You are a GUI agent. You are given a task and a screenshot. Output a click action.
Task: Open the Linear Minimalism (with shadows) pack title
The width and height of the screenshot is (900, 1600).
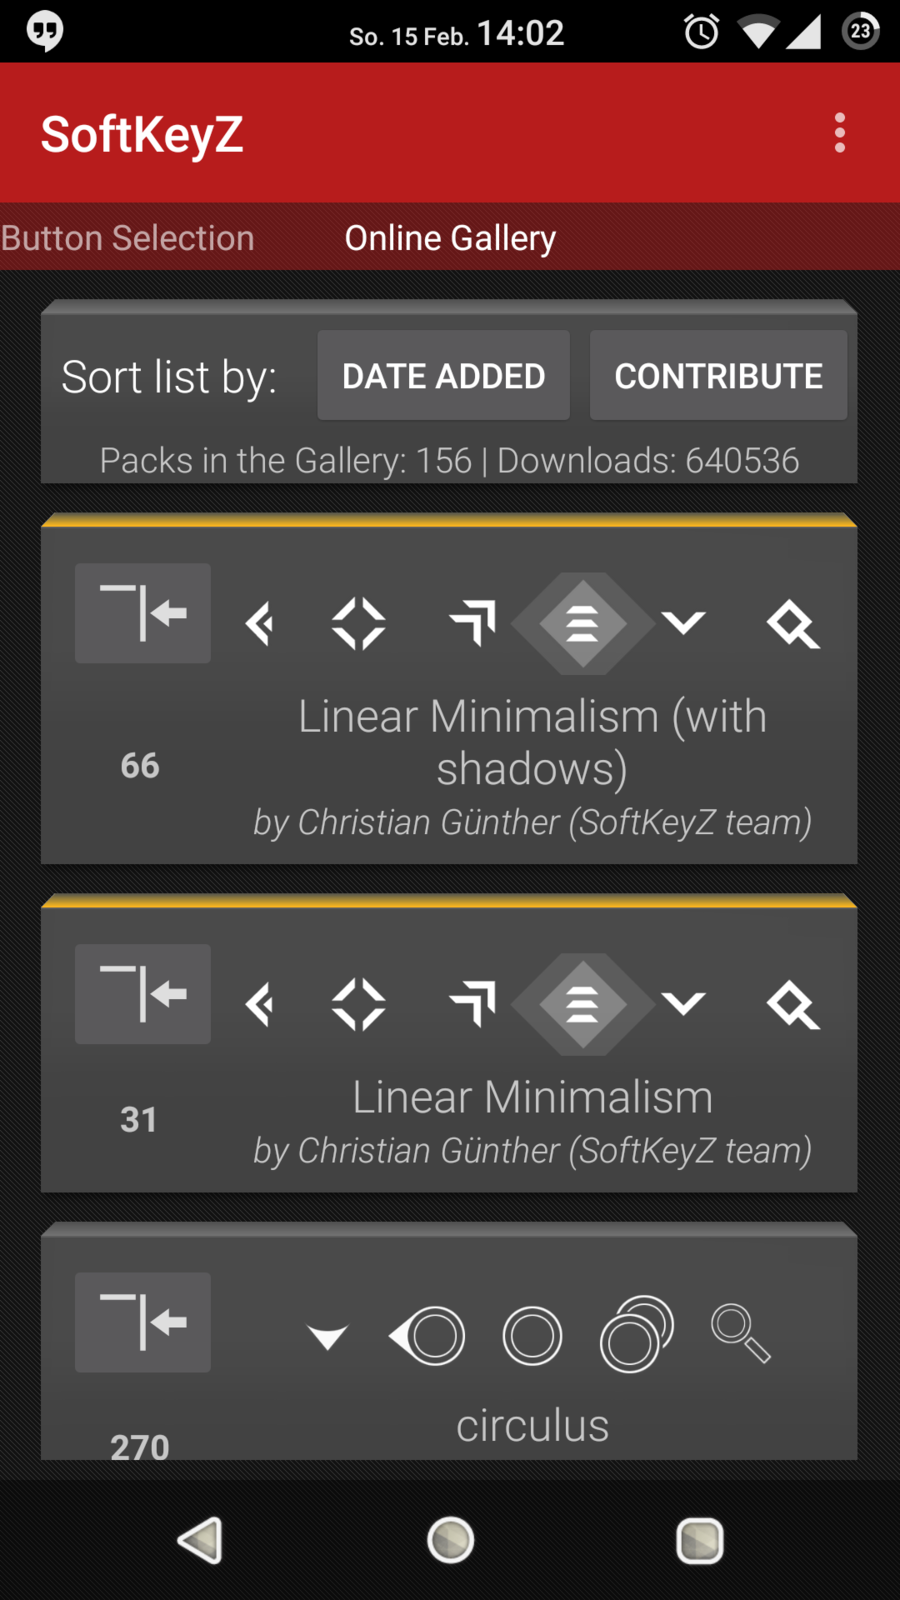click(532, 742)
